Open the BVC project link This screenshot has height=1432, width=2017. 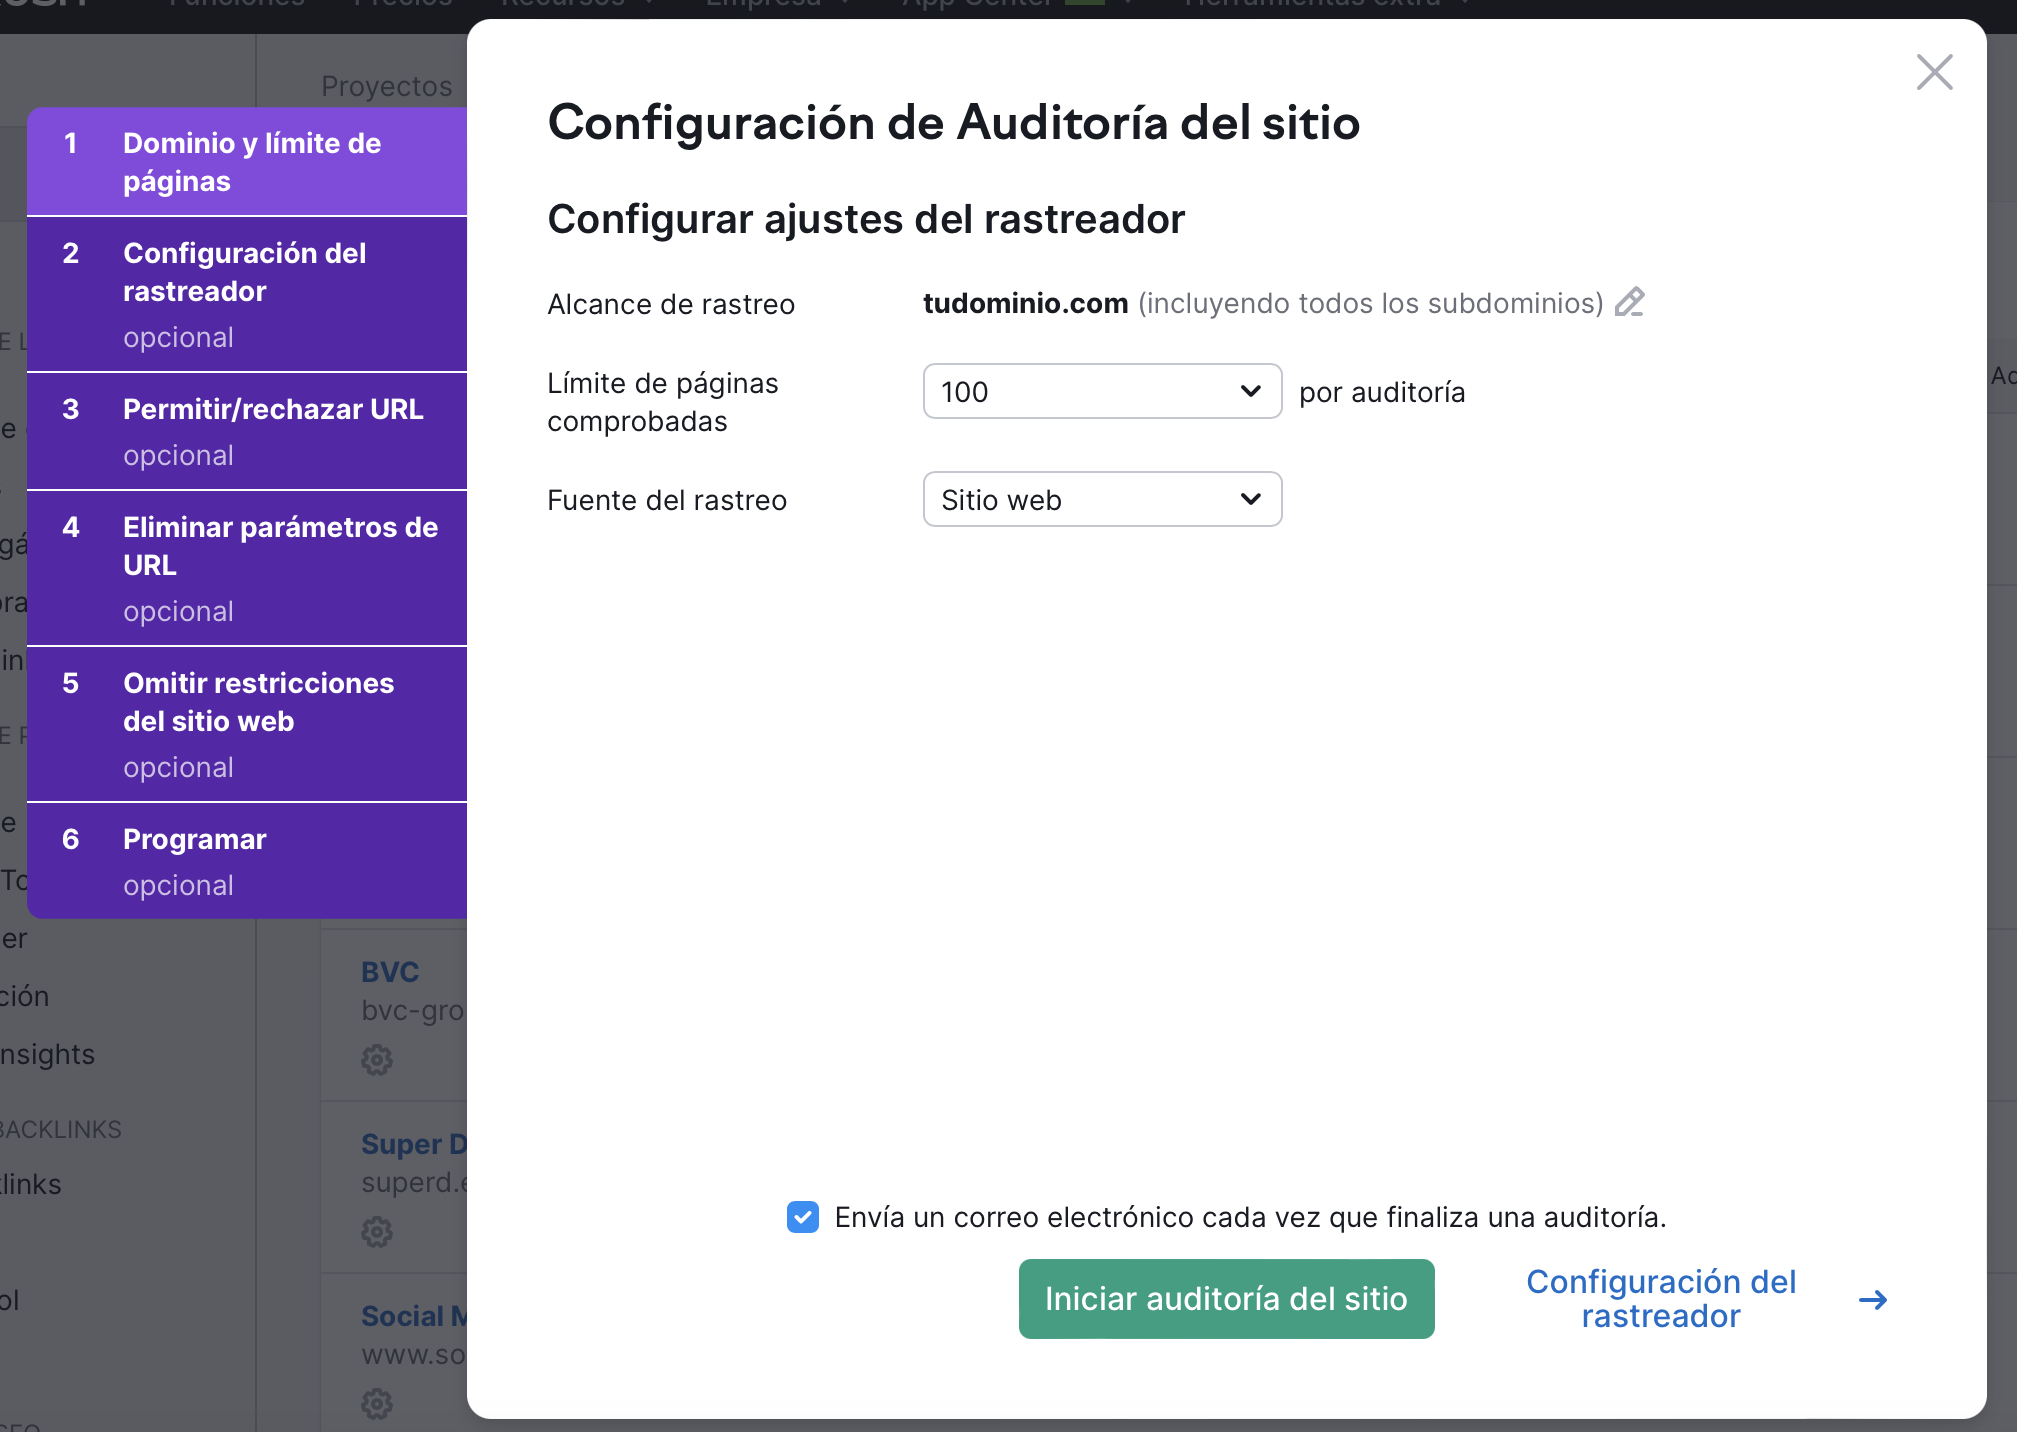[389, 970]
